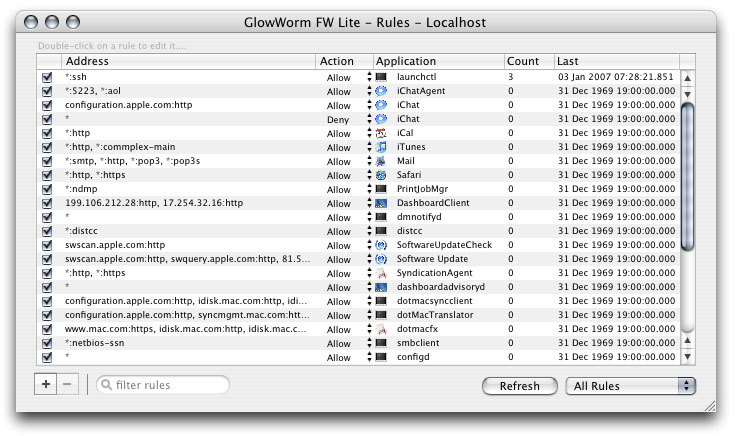Click the dashboardadvisoryd icon
This screenshot has height=436, width=741.
(x=381, y=287)
